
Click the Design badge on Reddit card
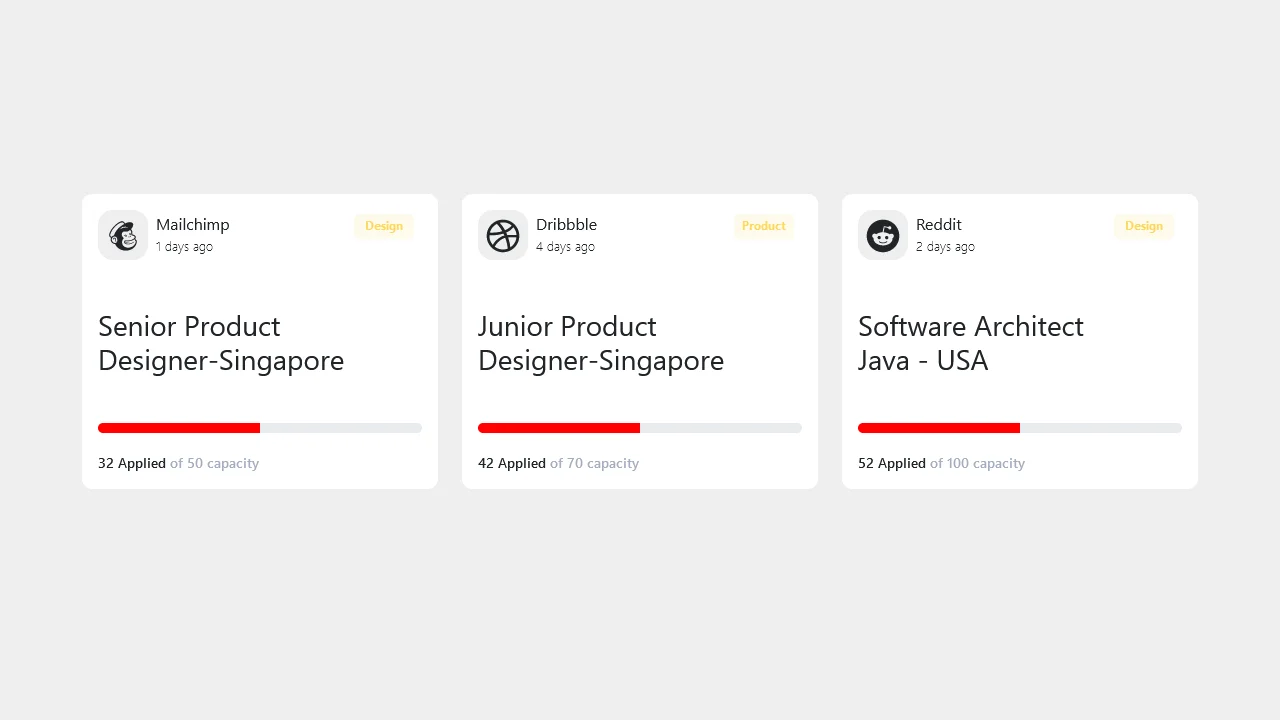(x=1143, y=226)
